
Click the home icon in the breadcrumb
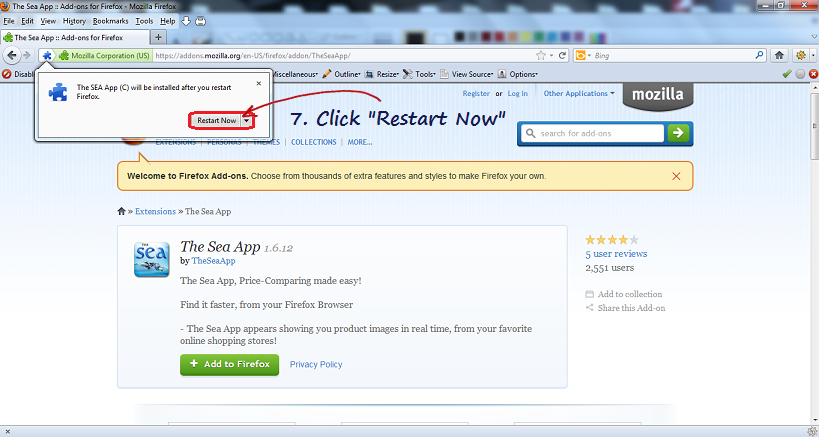(121, 211)
